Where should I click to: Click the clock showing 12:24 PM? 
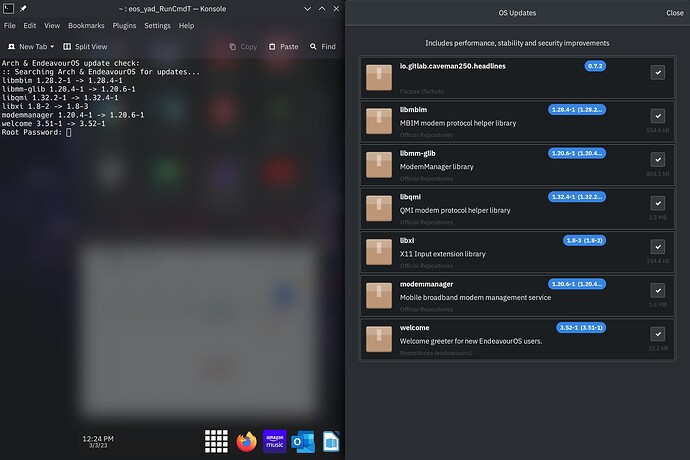tap(97, 438)
